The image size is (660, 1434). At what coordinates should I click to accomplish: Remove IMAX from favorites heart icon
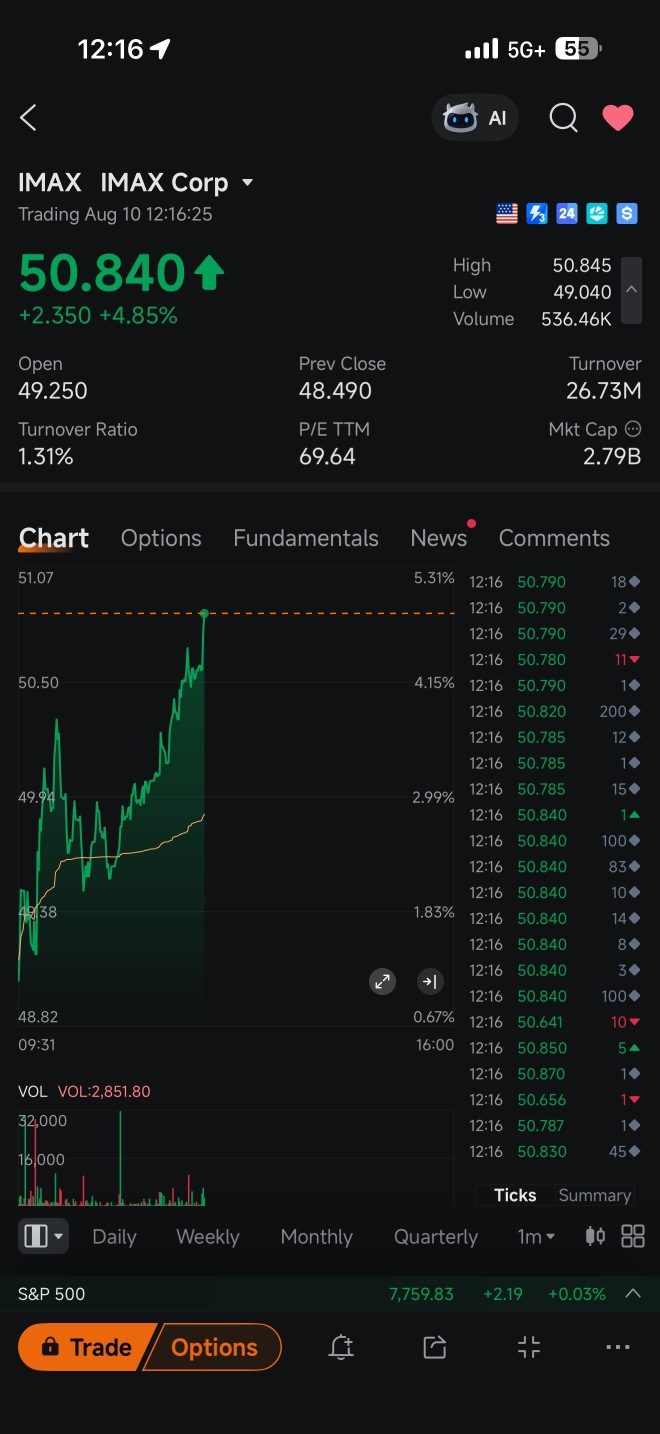[618, 118]
